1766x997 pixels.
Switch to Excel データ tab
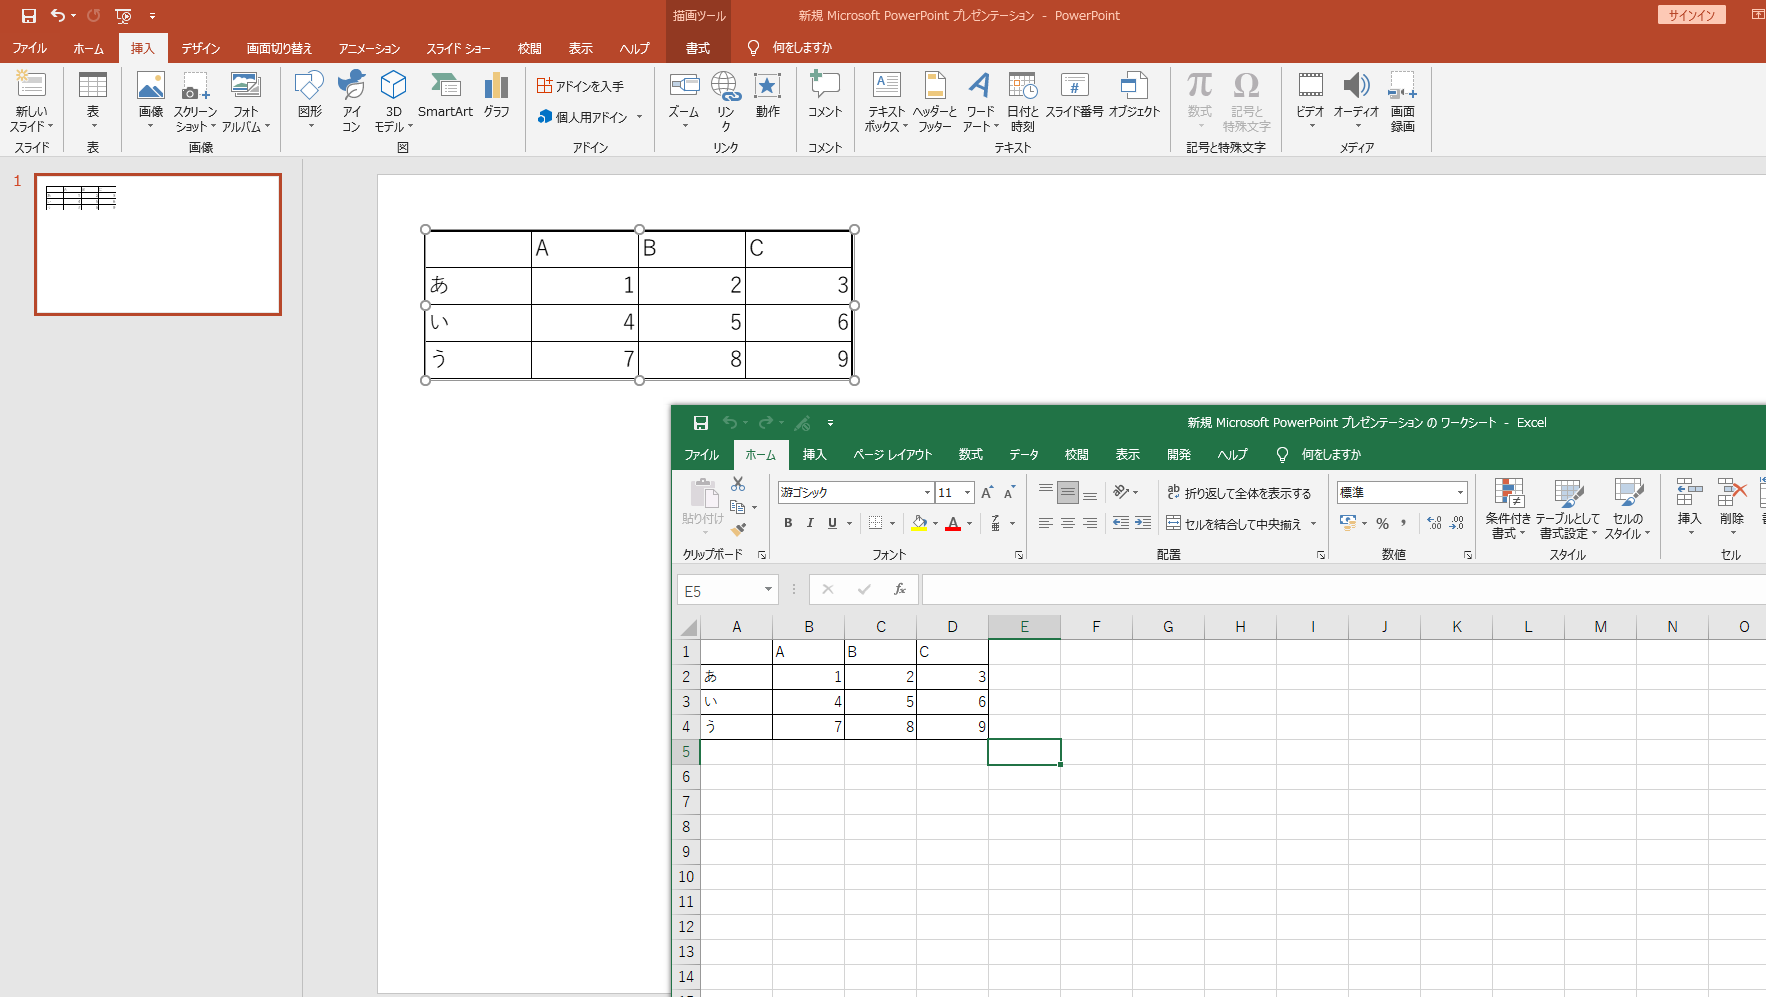1023,454
